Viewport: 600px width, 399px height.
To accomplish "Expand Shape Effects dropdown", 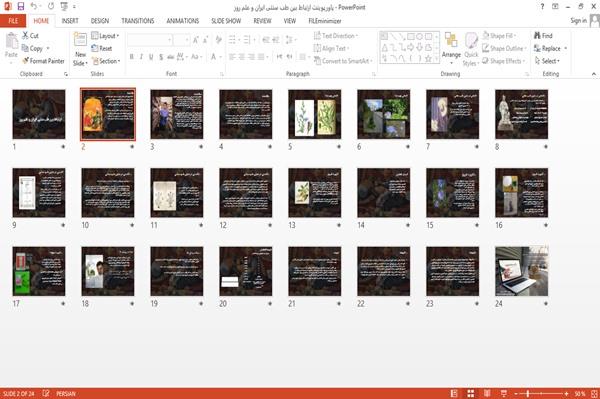I will 504,61.
